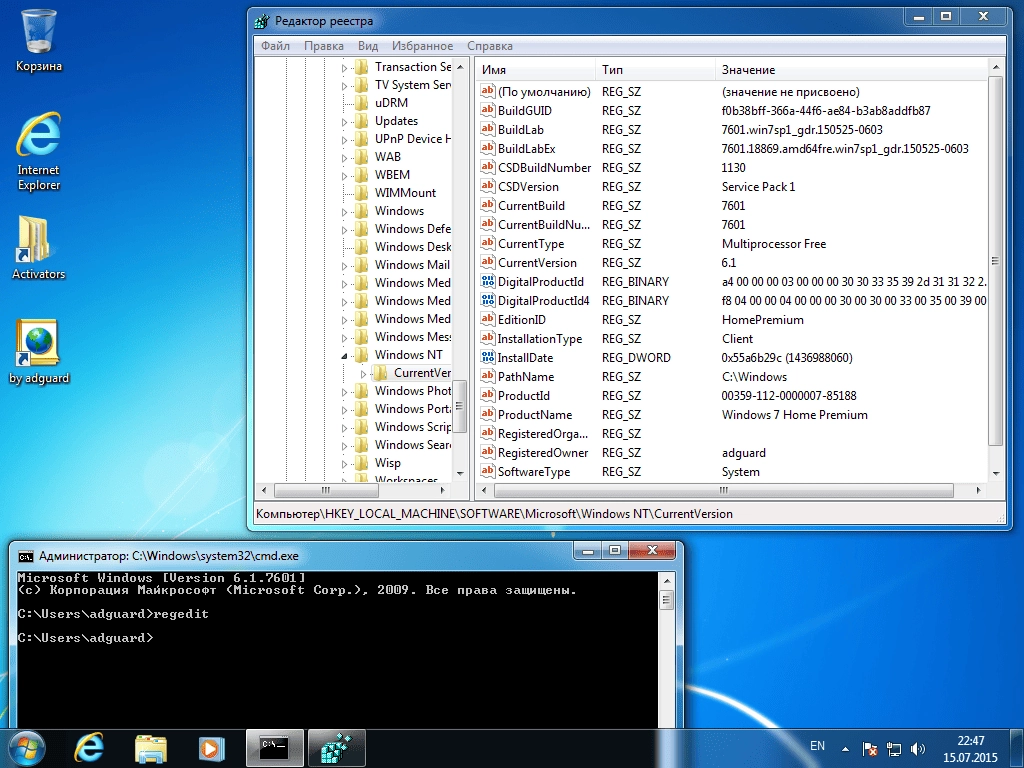Screen dimensions: 1024x768
Task: Click the EditionID string value icon
Action: 488,319
